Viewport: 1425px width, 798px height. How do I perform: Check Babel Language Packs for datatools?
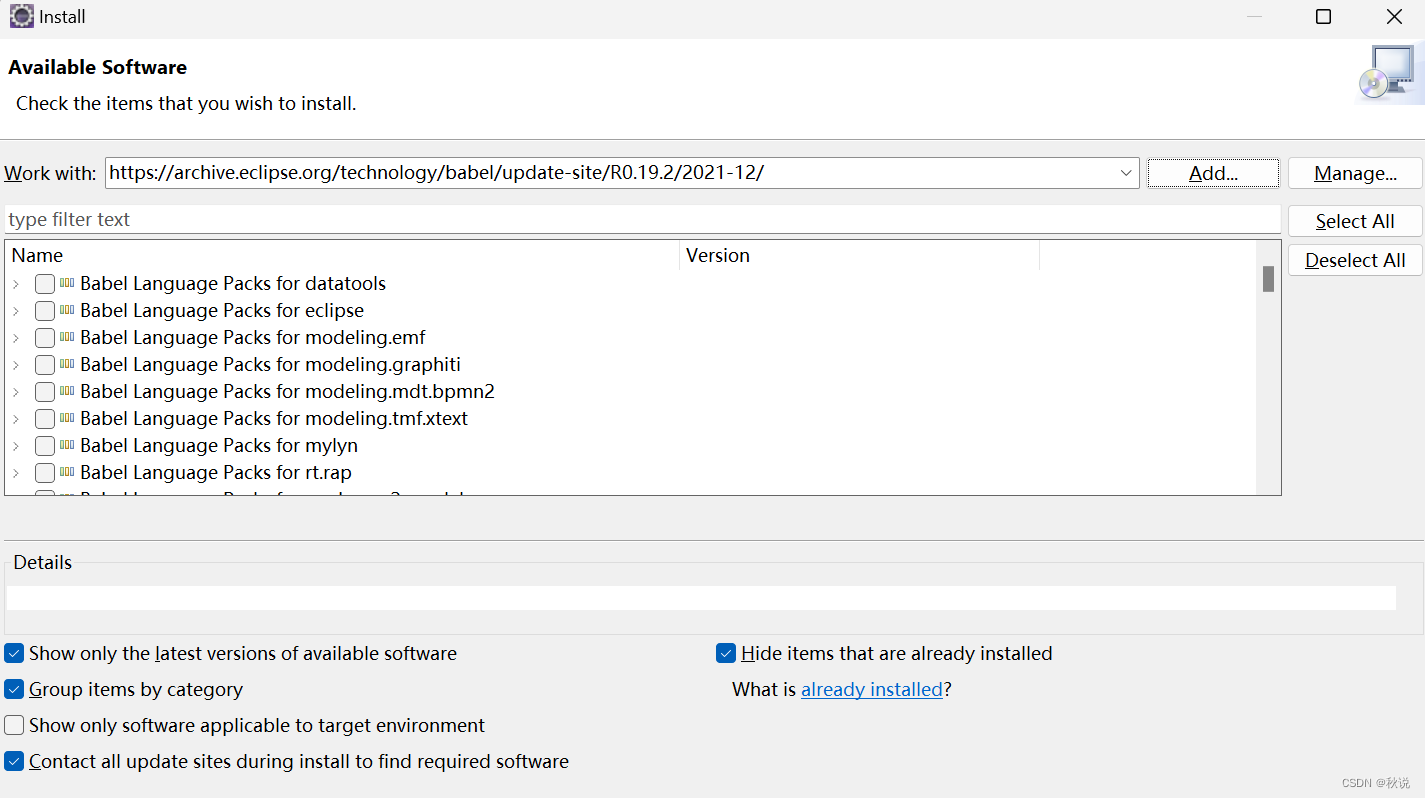click(x=45, y=284)
